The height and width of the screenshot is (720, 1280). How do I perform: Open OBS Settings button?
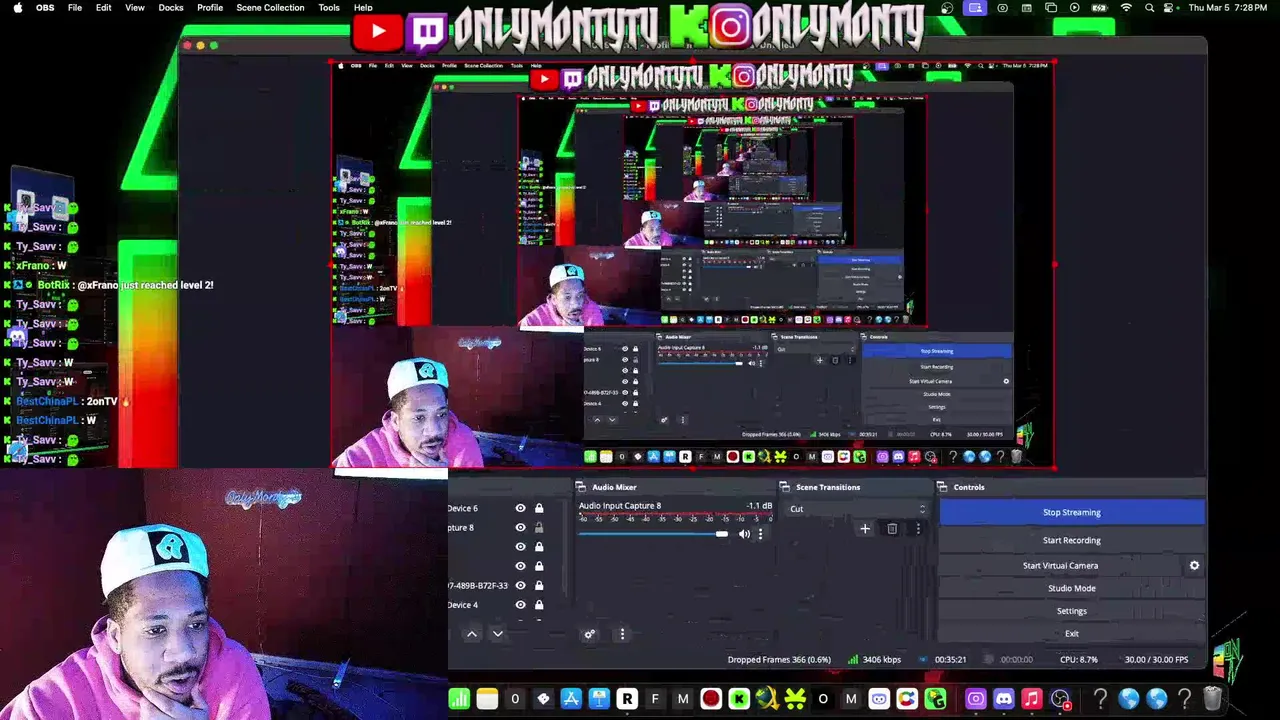tap(1072, 611)
